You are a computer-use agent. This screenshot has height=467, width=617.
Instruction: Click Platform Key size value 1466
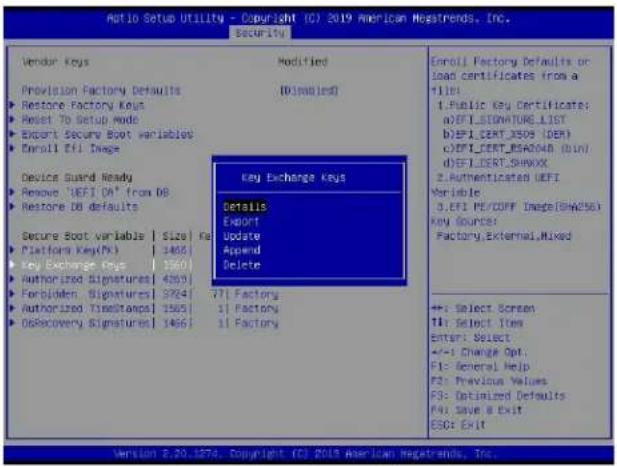(x=174, y=250)
